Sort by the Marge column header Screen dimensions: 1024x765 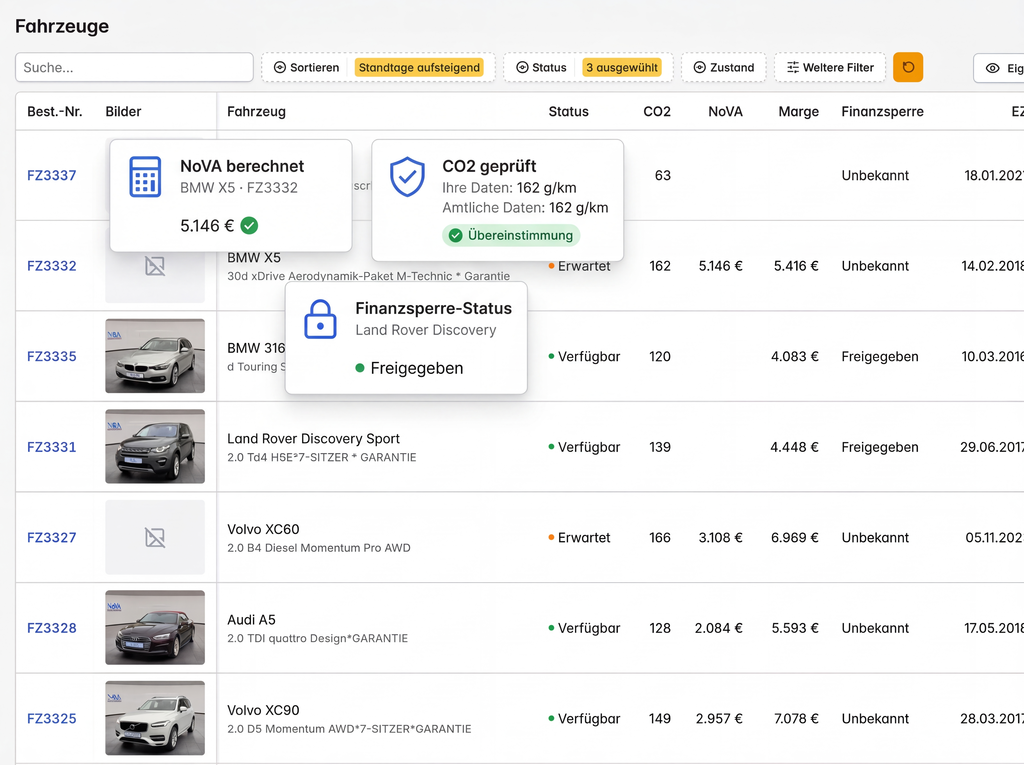(x=798, y=112)
